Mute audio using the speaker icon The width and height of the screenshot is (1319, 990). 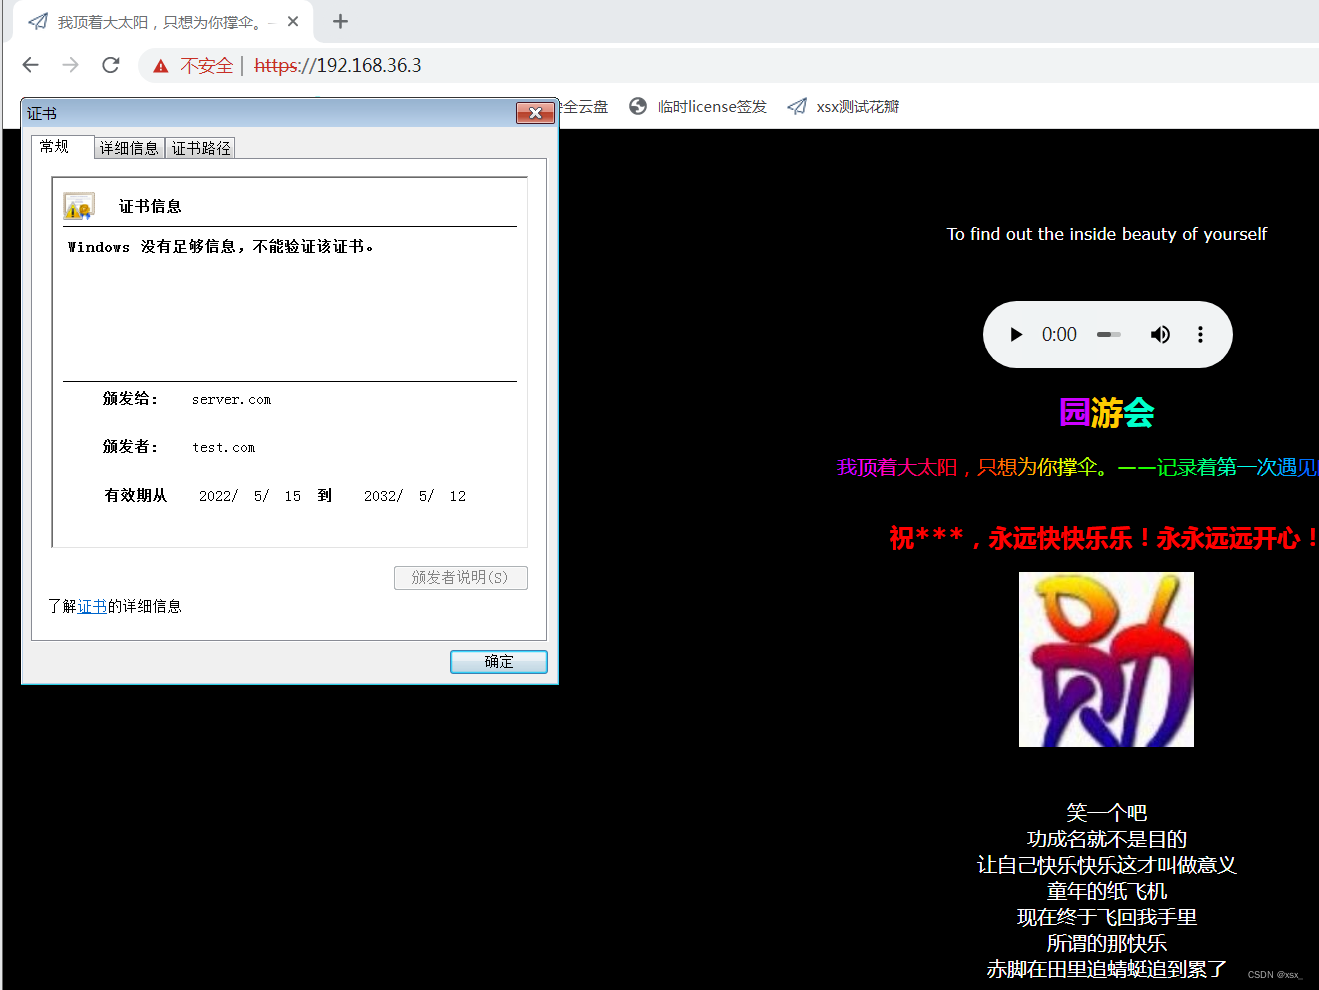pos(1160,334)
